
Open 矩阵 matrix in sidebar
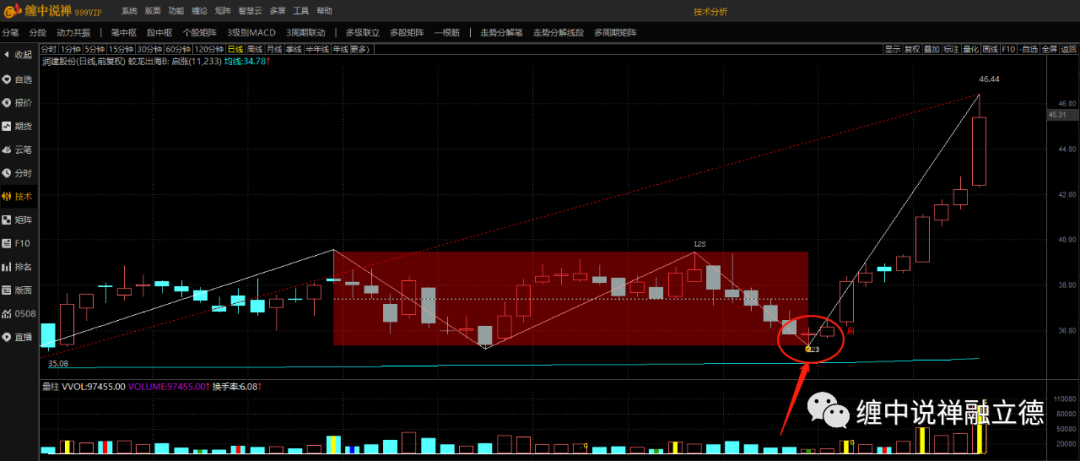click(x=19, y=220)
